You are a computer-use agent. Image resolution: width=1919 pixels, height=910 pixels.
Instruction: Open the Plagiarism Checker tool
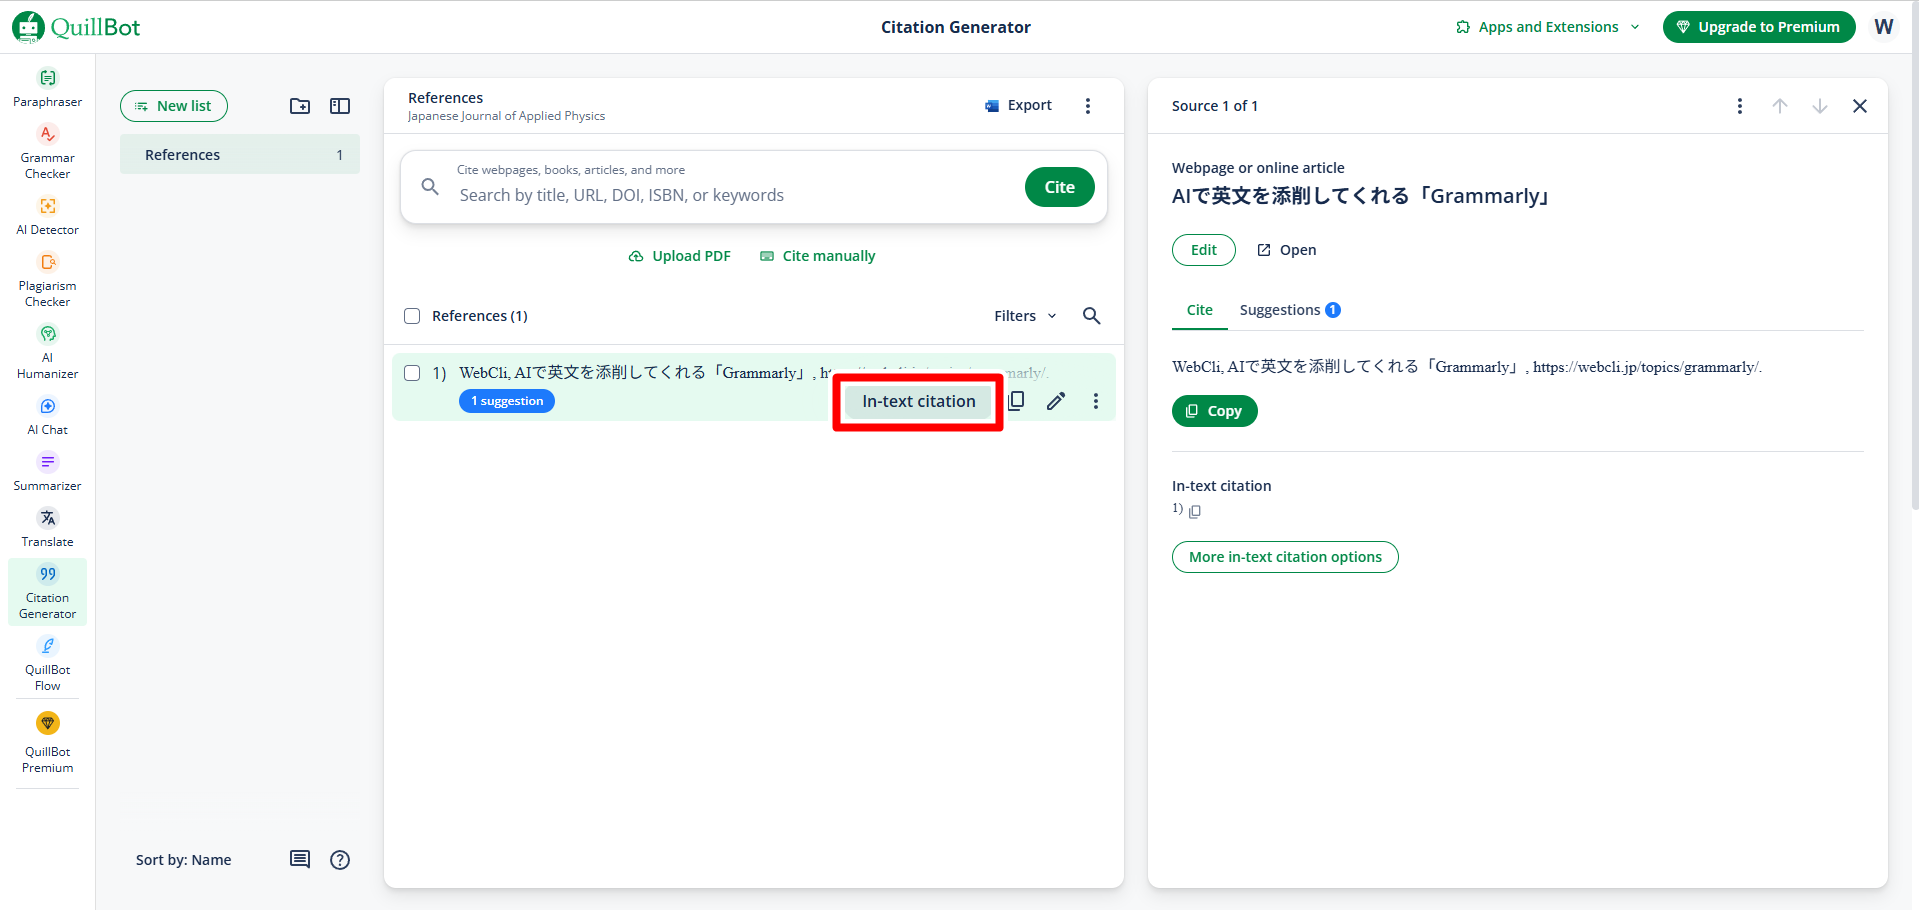[47, 280]
